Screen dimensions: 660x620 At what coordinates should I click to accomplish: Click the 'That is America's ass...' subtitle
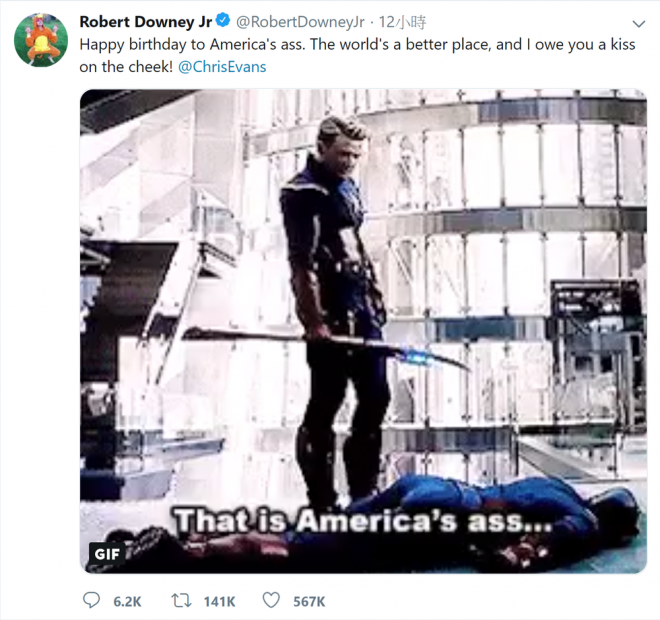363,521
